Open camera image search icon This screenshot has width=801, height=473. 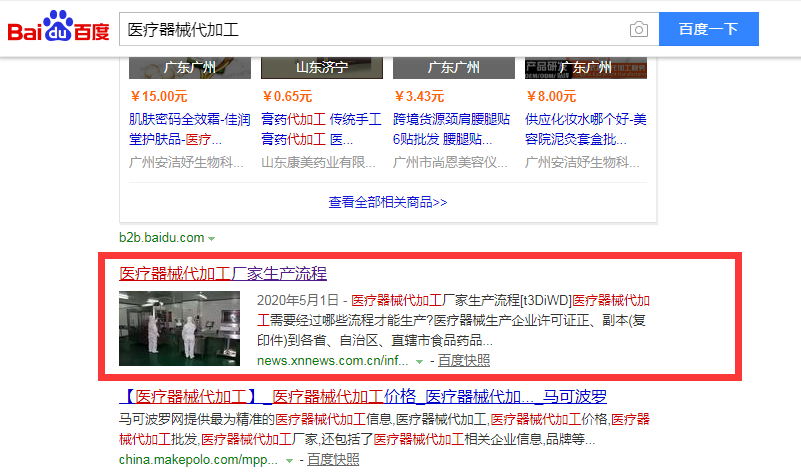638,29
